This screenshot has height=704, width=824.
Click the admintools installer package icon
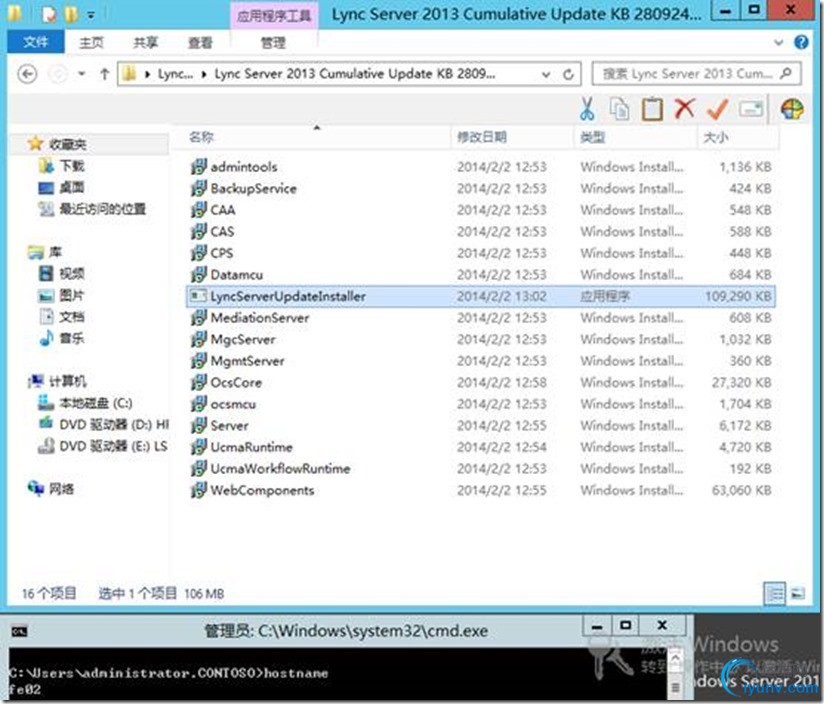tap(198, 167)
